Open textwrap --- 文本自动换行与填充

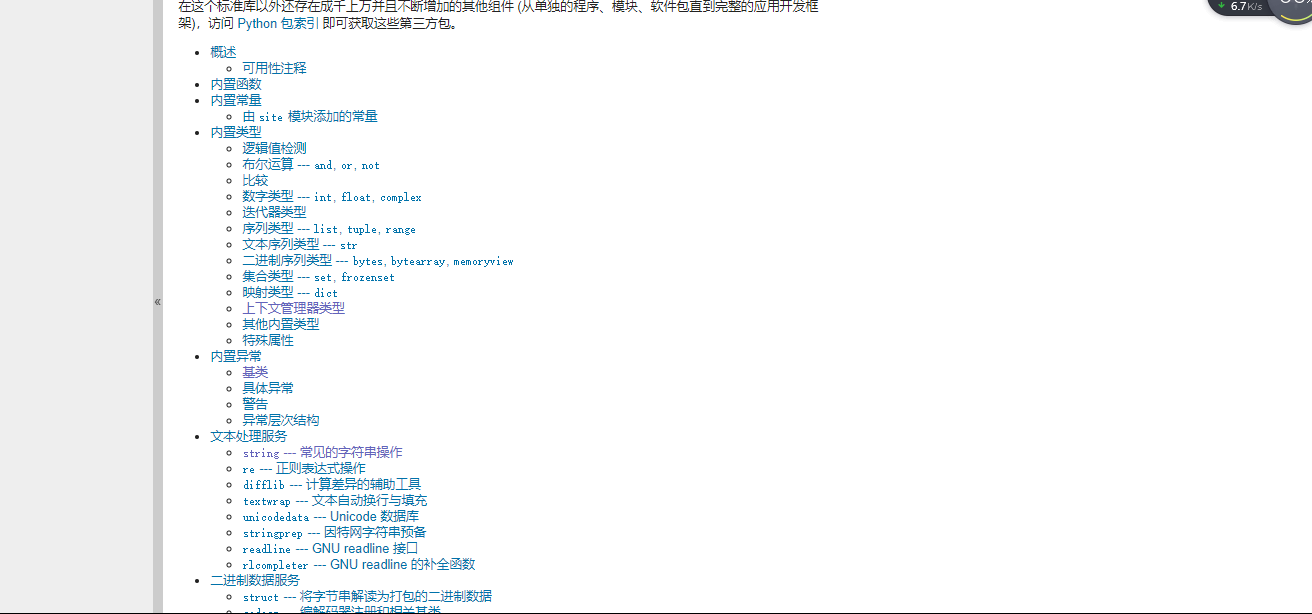(335, 500)
